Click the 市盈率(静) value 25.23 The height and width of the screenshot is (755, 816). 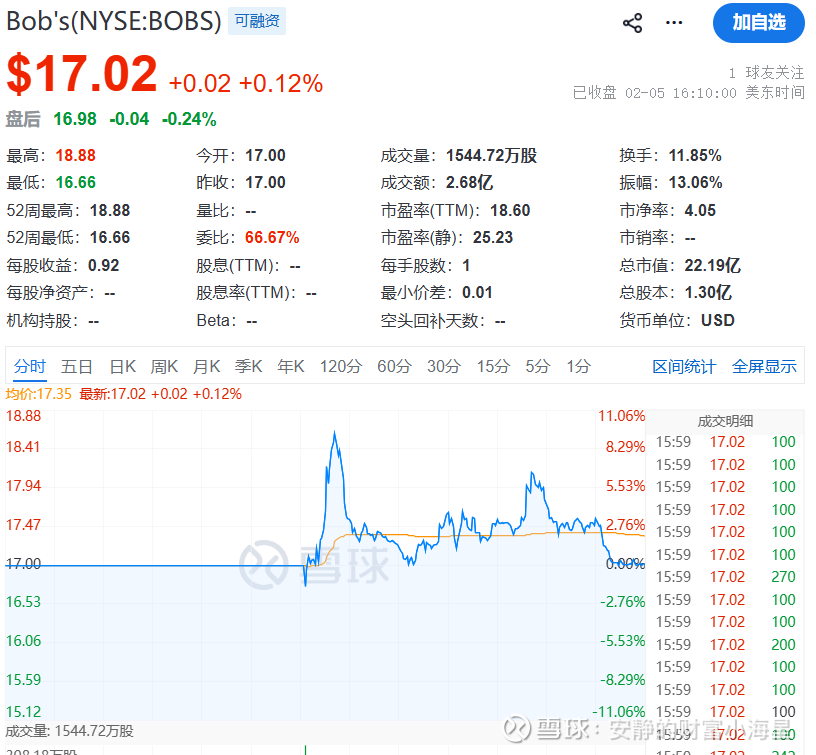coord(493,238)
